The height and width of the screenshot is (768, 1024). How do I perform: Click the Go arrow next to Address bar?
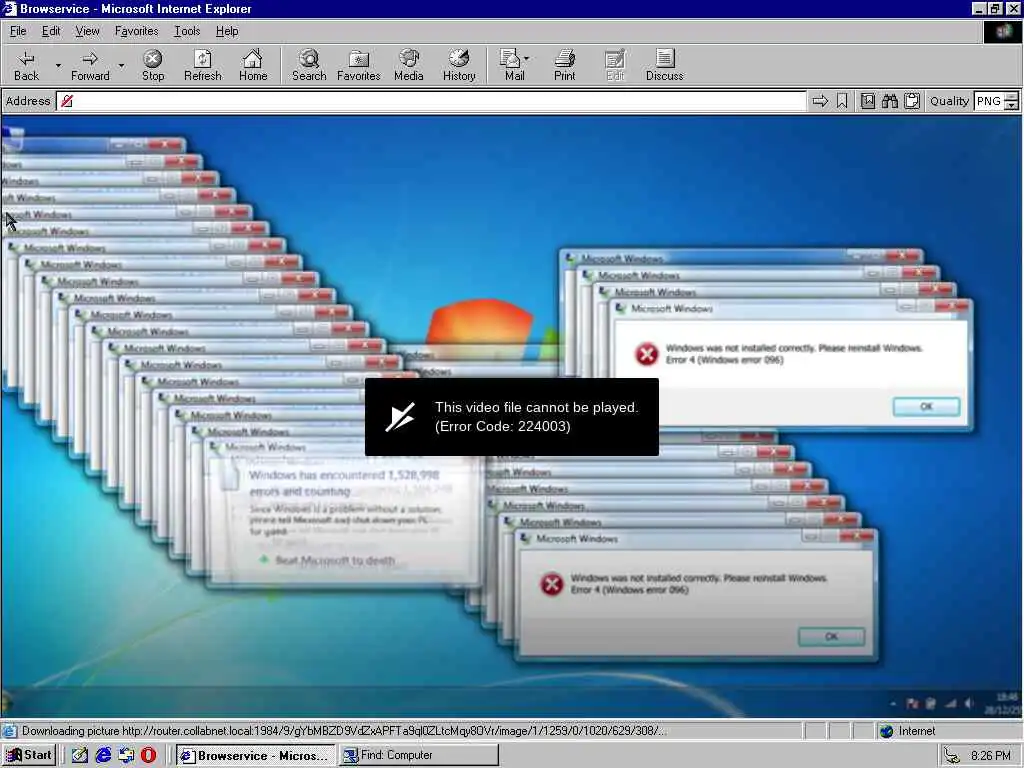coord(820,101)
